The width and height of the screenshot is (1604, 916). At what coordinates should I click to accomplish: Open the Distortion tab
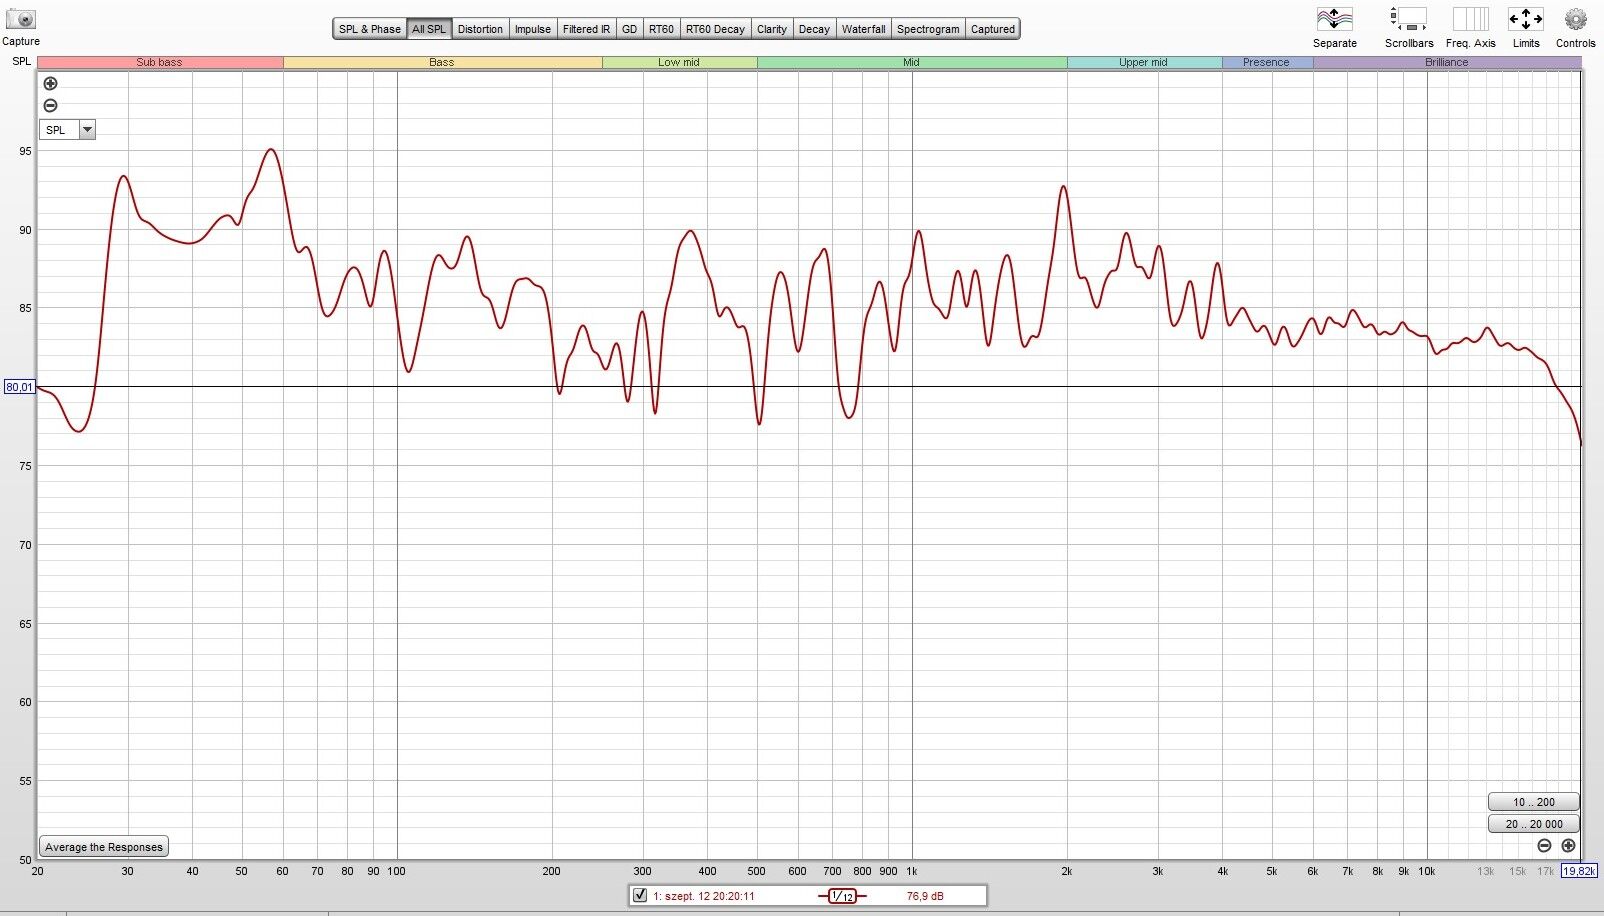(480, 29)
